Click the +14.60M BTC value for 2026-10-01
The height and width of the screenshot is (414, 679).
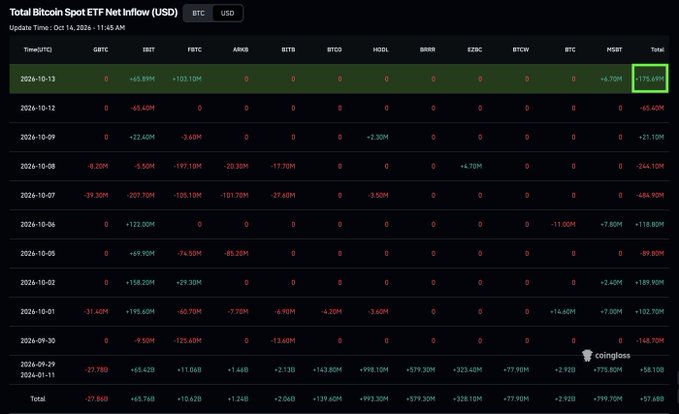563,311
